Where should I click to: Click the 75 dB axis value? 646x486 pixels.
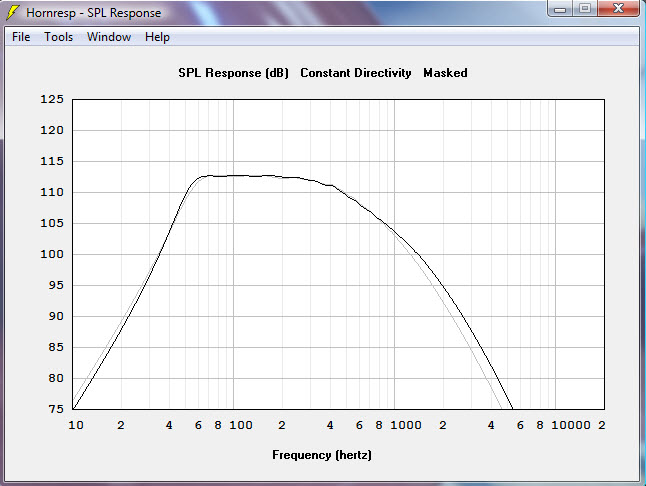pyautogui.click(x=56, y=409)
